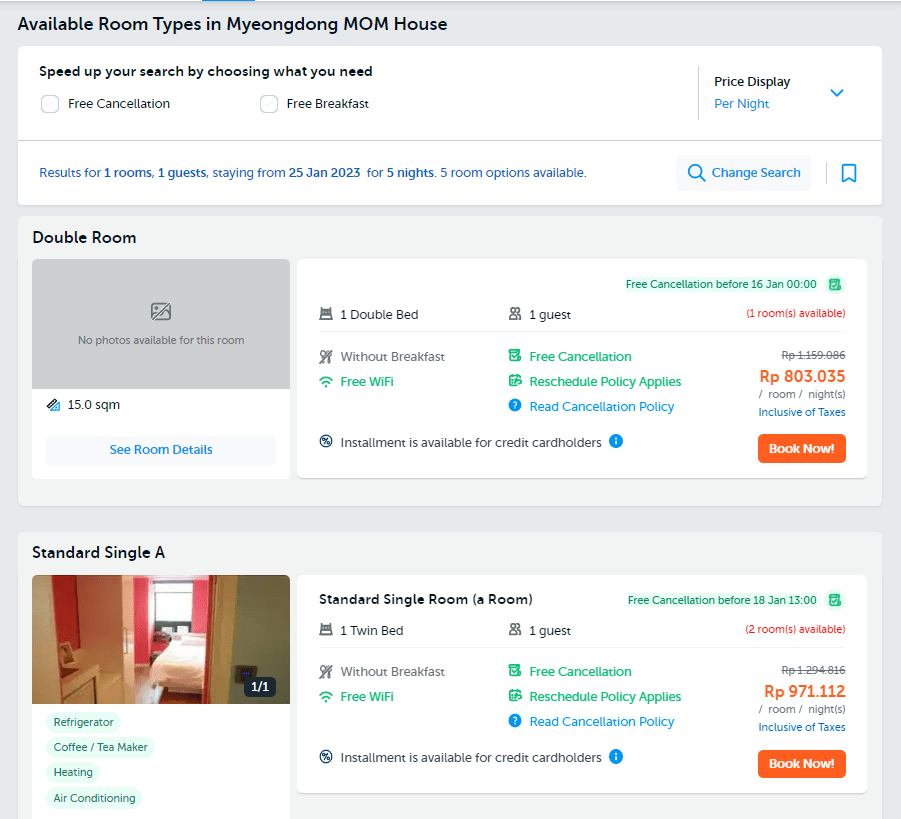Viewport: 901px width, 819px height.
Task: Click the Double Room free cancellation calendar badge
Action: tap(835, 284)
